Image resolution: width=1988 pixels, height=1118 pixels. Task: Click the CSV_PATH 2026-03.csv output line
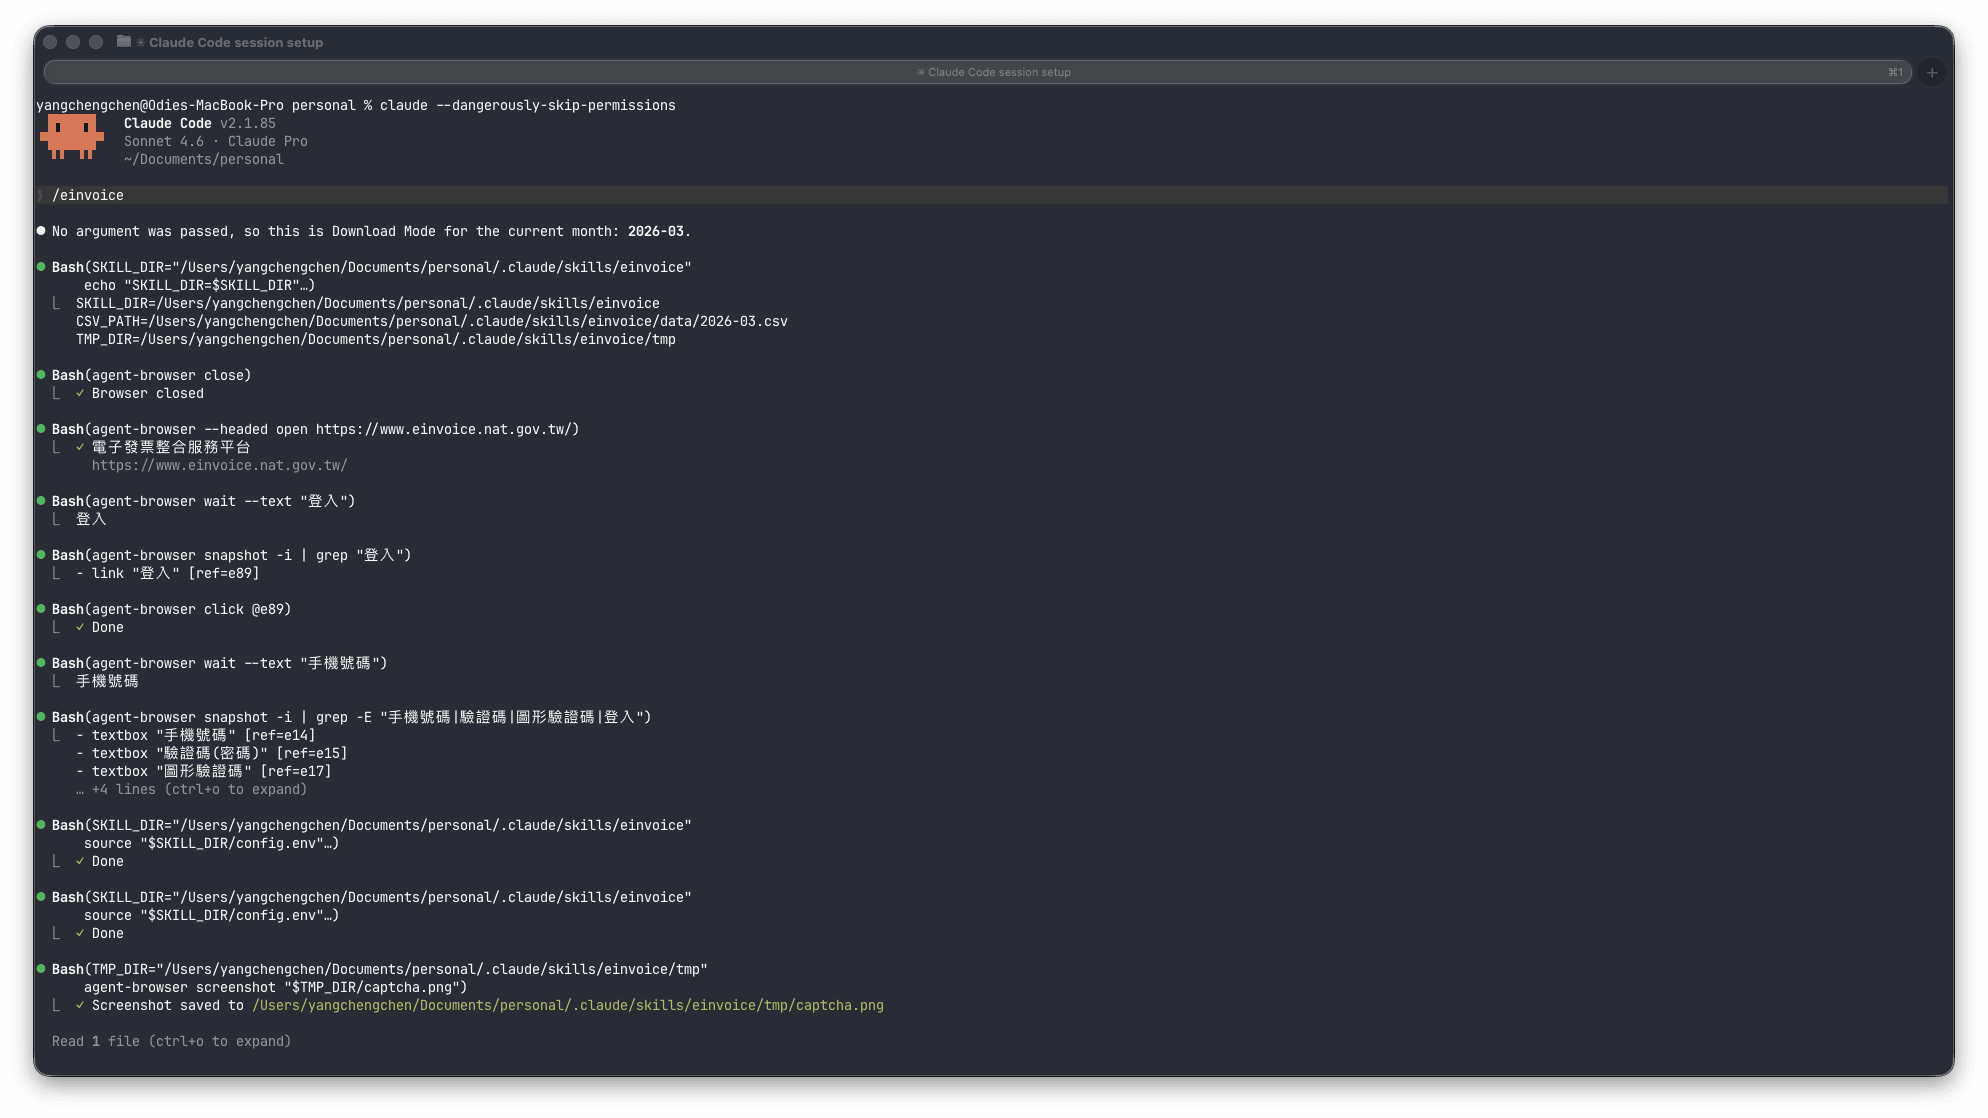tap(431, 321)
